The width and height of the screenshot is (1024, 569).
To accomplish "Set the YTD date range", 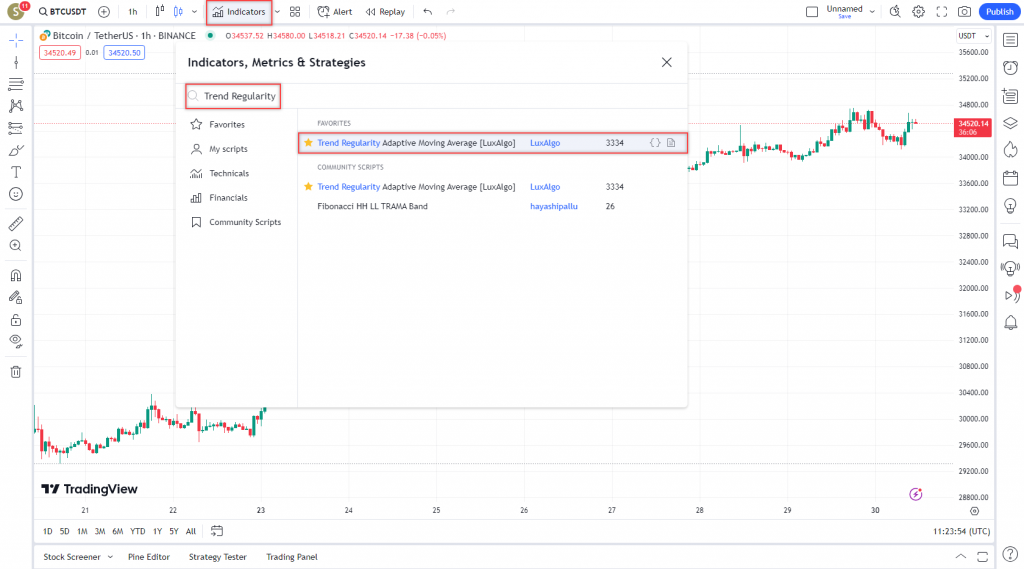I will click(137, 531).
